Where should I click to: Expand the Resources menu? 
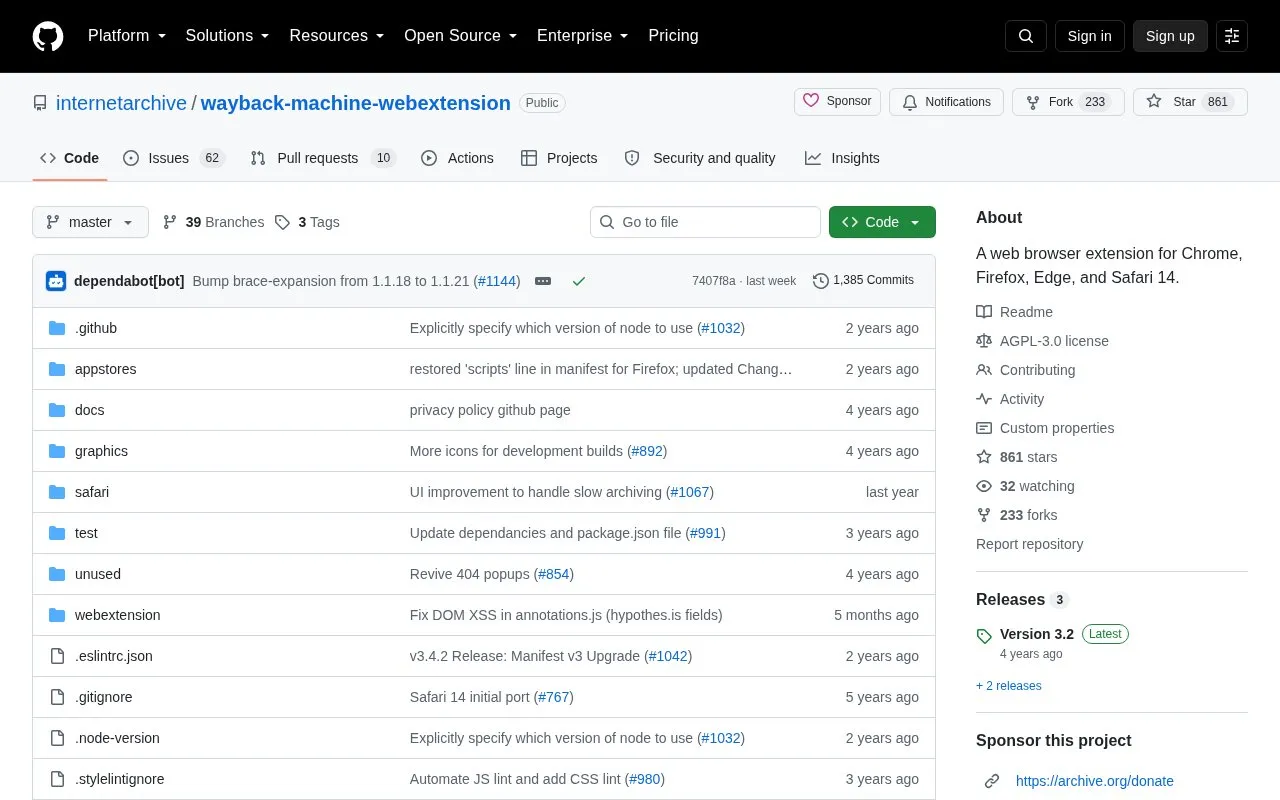click(x=337, y=36)
